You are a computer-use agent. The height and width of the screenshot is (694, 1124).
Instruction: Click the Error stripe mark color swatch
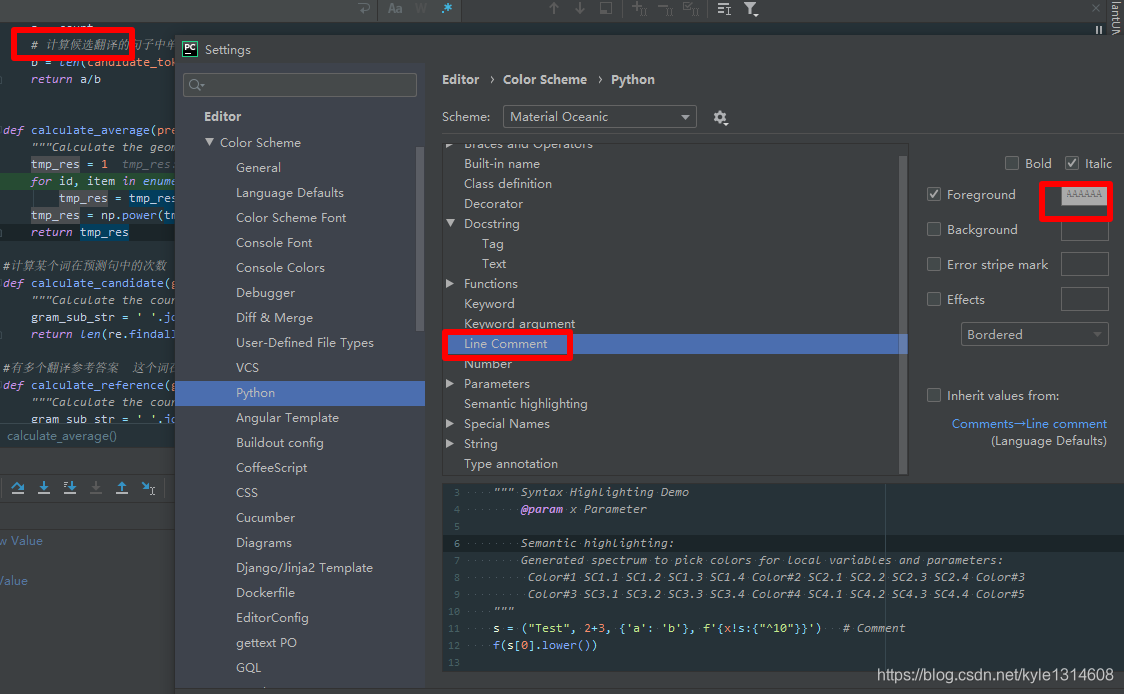[x=1085, y=265]
